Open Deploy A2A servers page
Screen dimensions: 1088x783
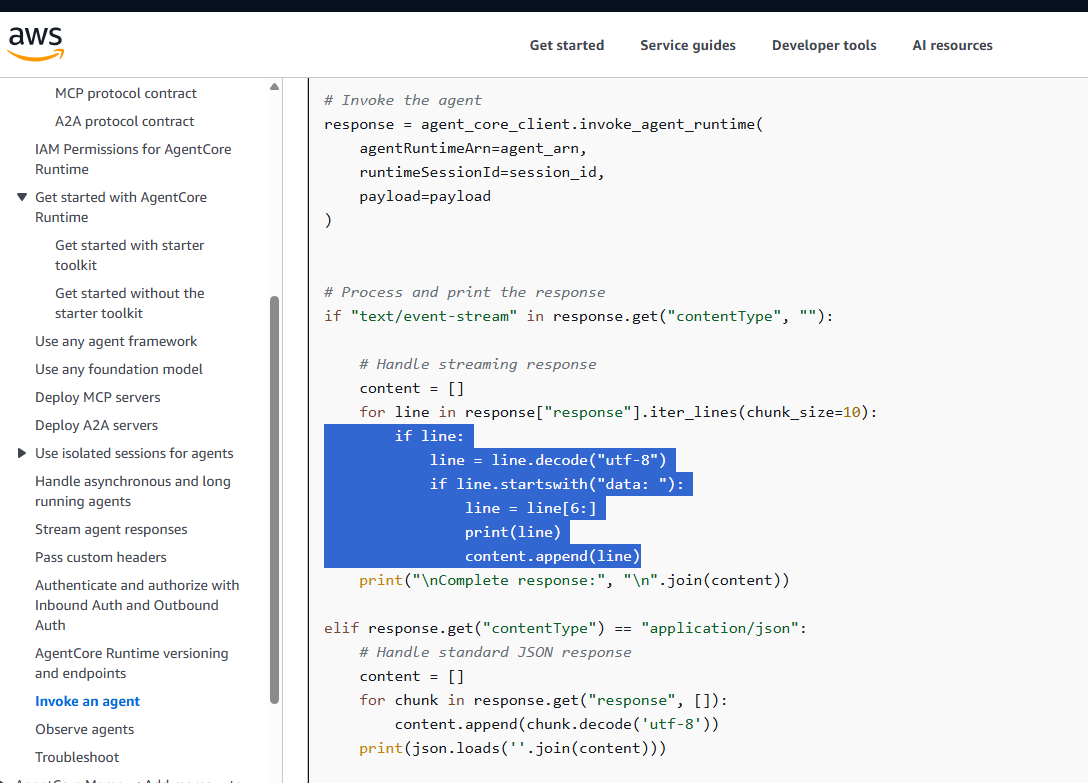click(x=96, y=425)
